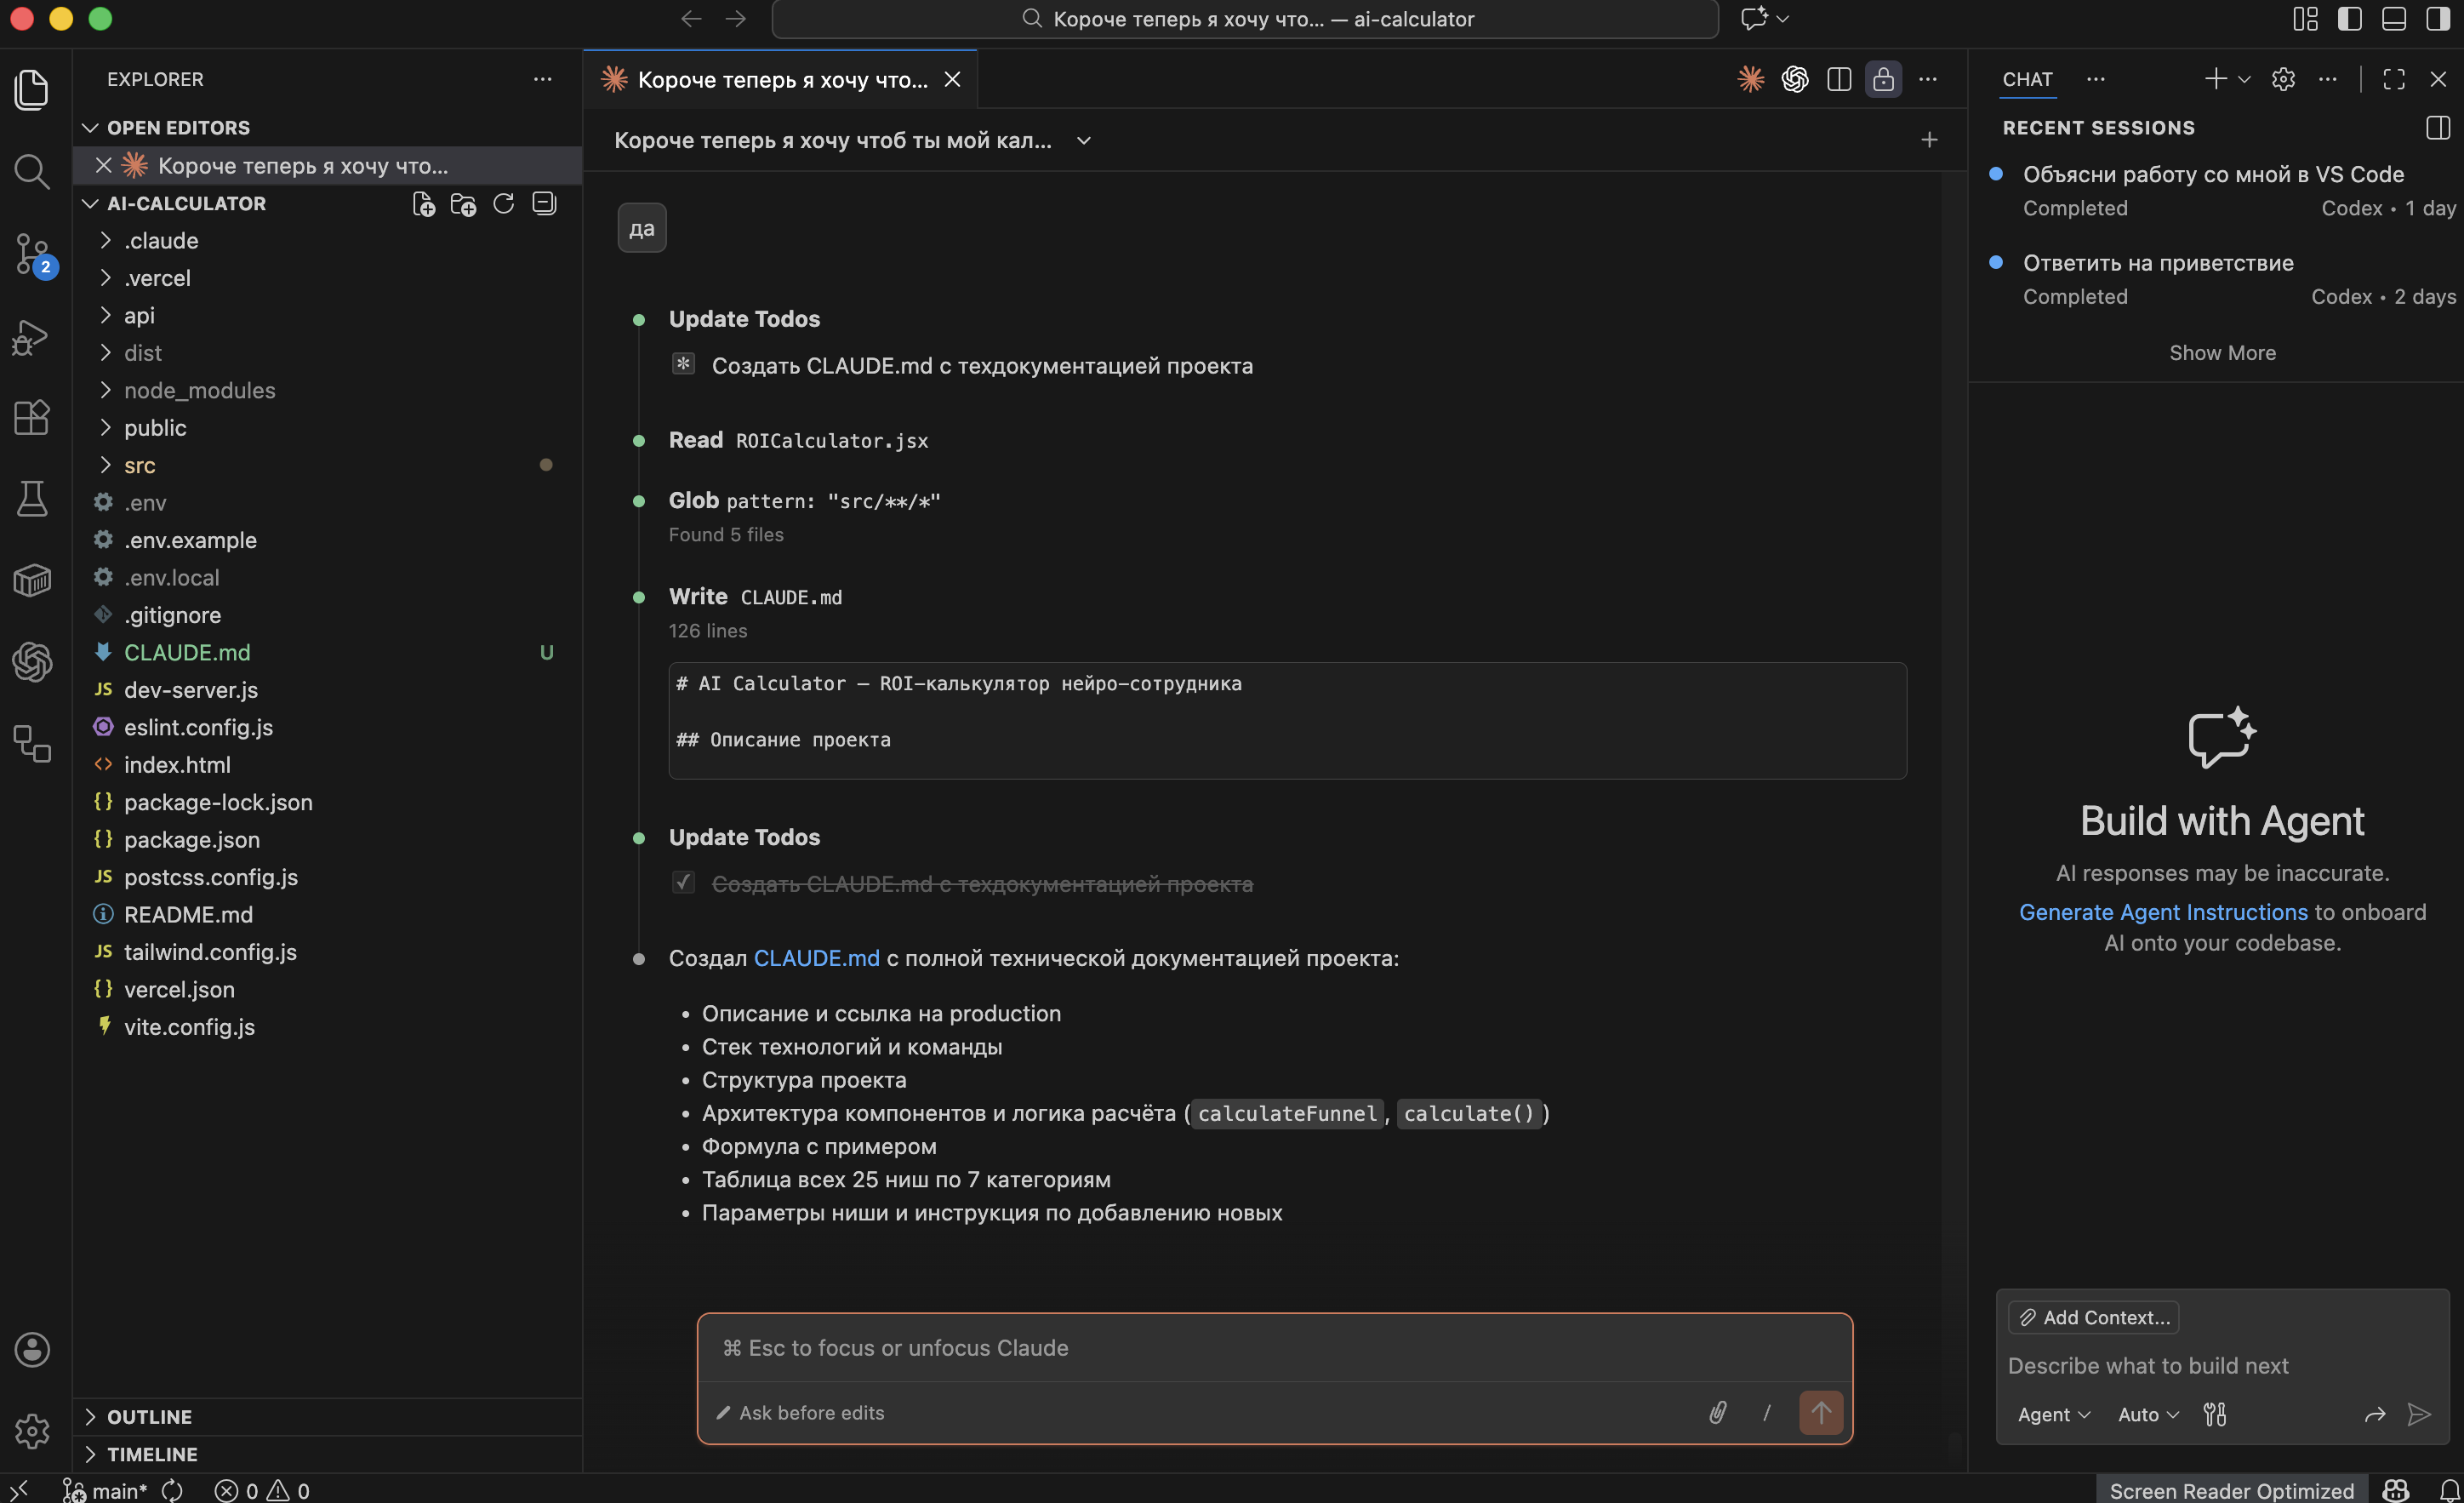Click the New File icon in Explorer
The width and height of the screenshot is (2464, 1503).
pos(422,203)
